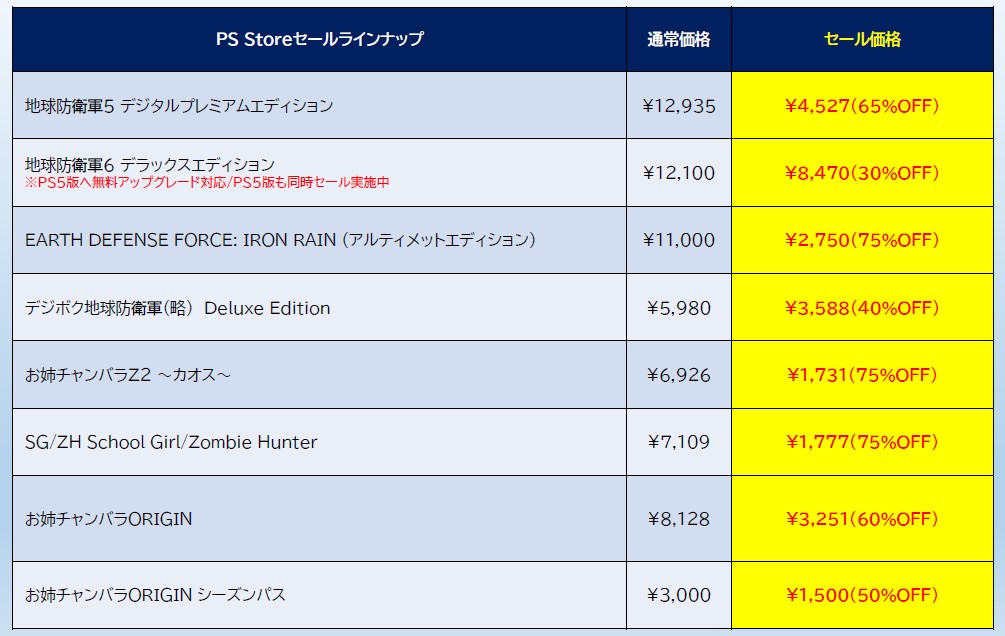
Task: Click the ¥5,980 regular price cell
Action: [679, 308]
